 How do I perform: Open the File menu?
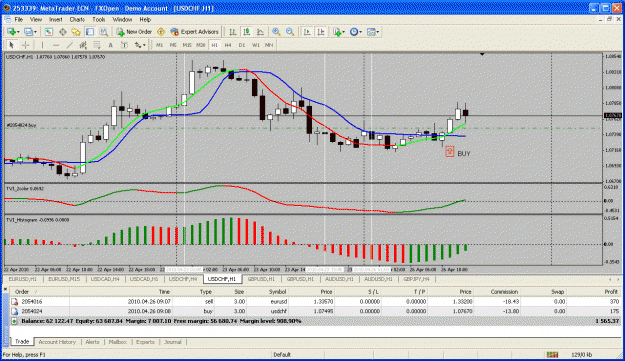coord(19,20)
